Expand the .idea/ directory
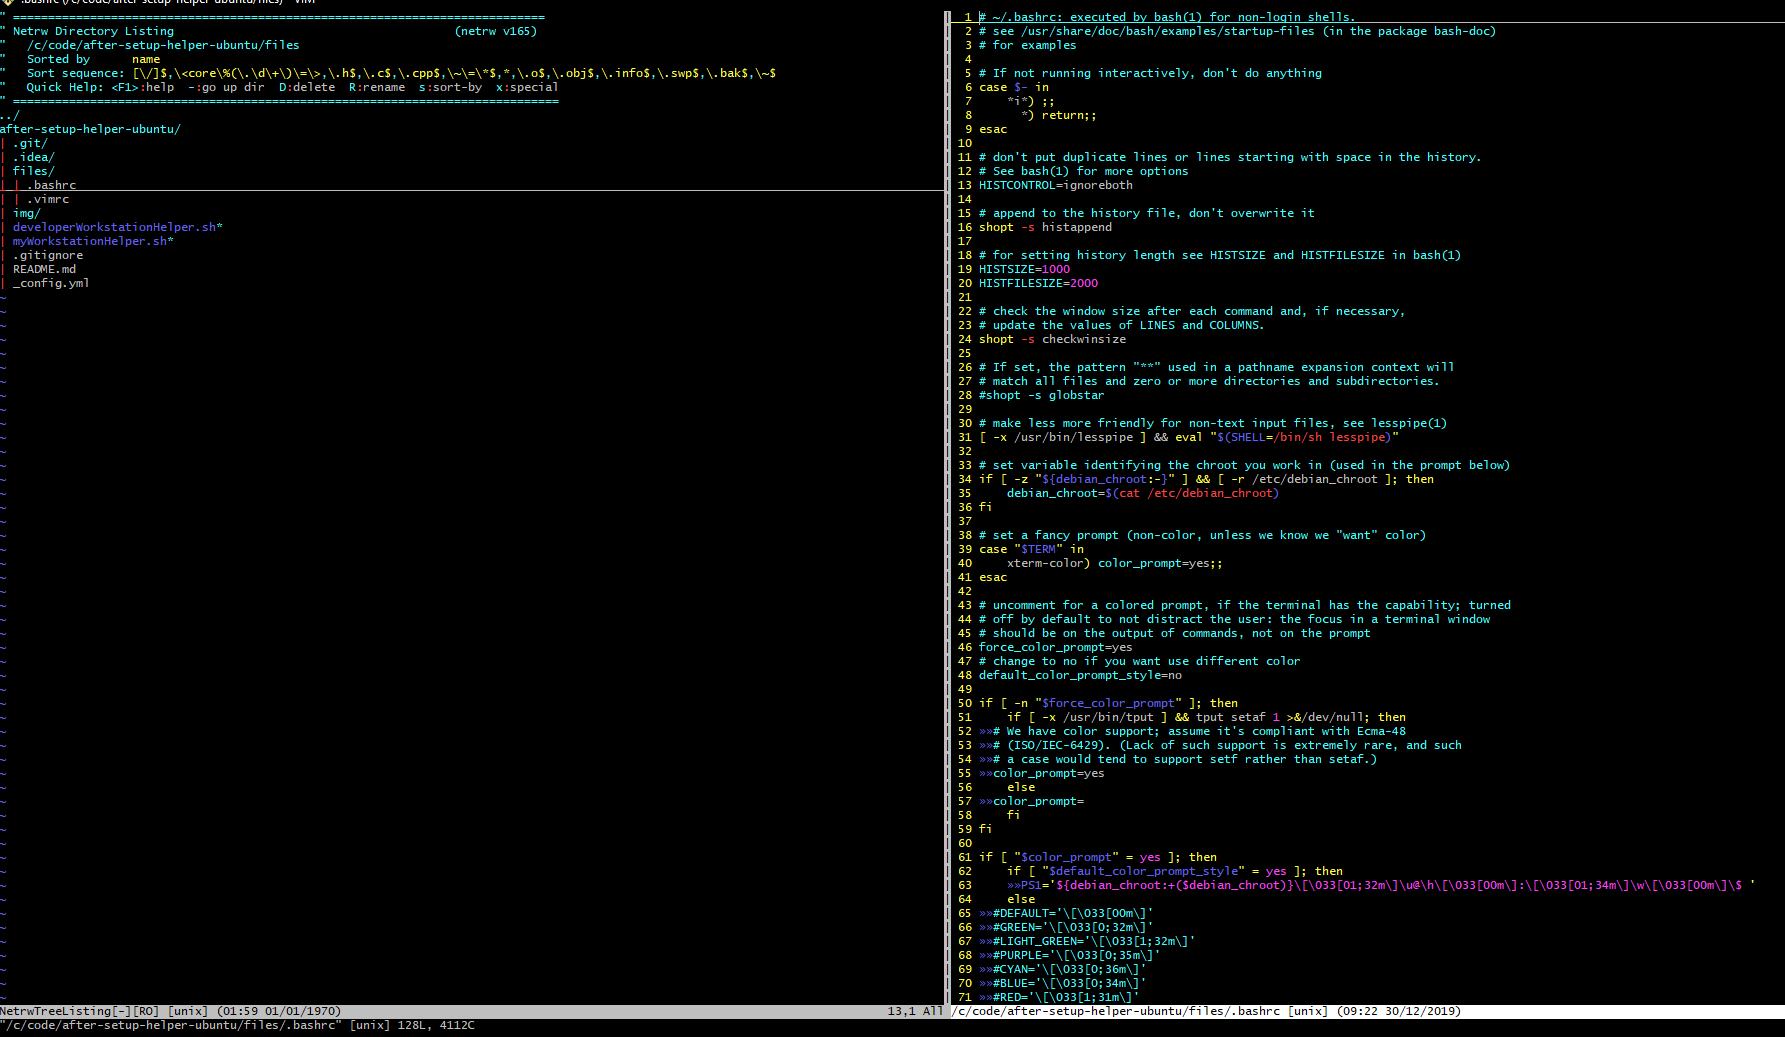 coord(34,157)
